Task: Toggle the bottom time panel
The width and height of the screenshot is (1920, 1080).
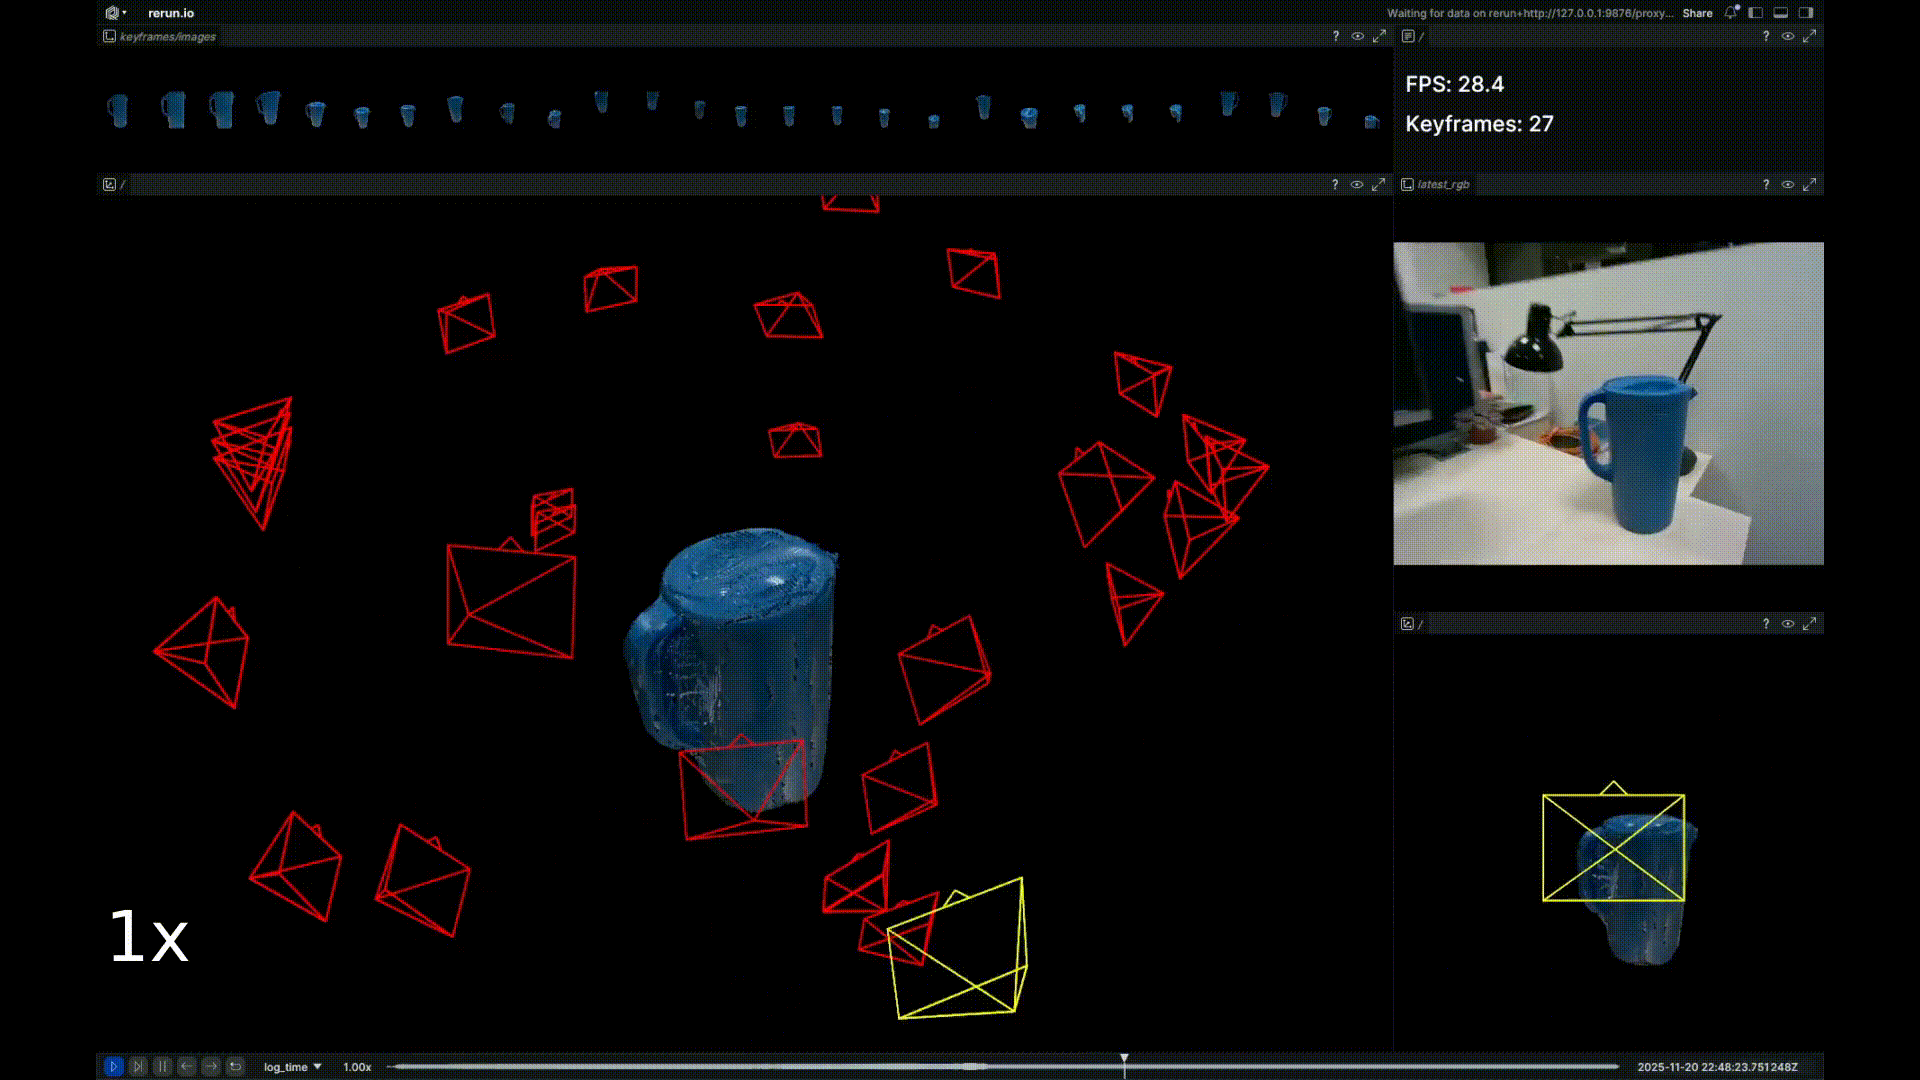Action: [1780, 13]
